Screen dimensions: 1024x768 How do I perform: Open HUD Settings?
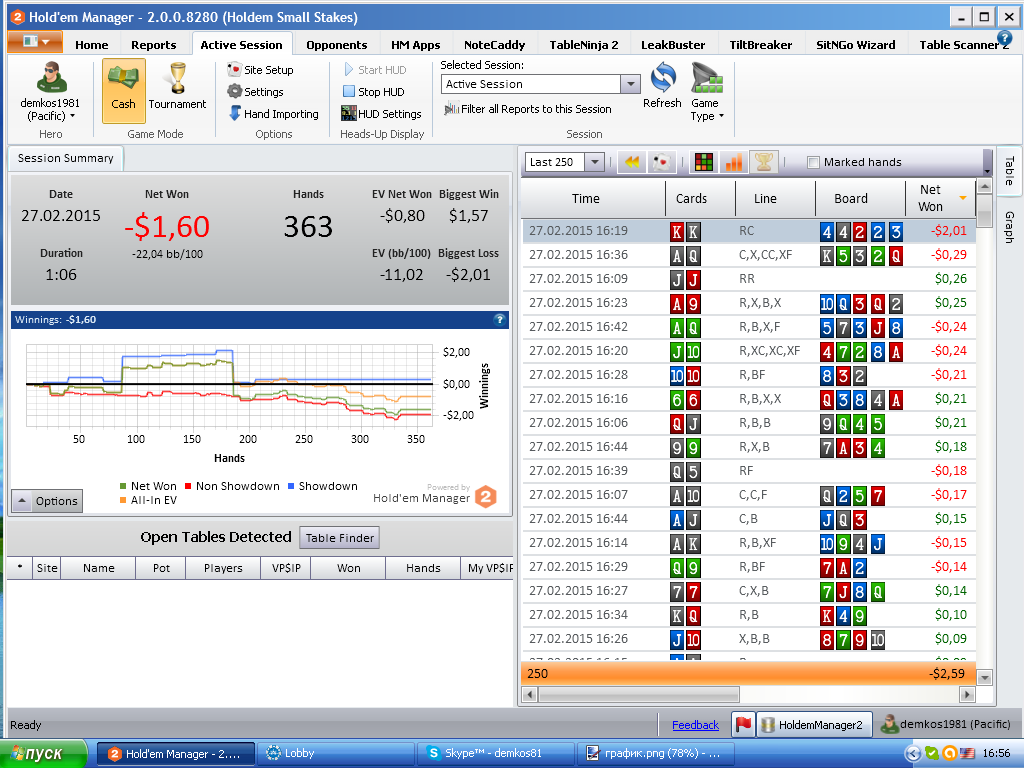coord(381,114)
